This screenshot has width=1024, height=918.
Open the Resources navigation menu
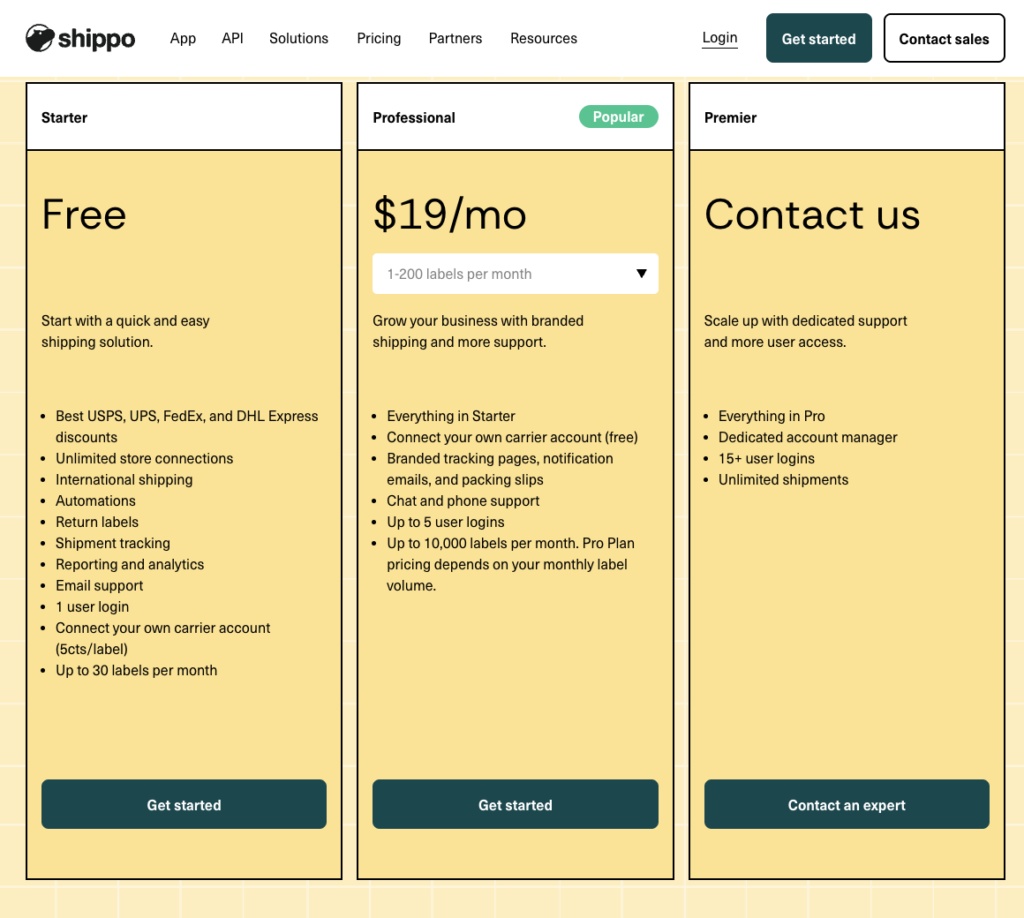(x=543, y=38)
